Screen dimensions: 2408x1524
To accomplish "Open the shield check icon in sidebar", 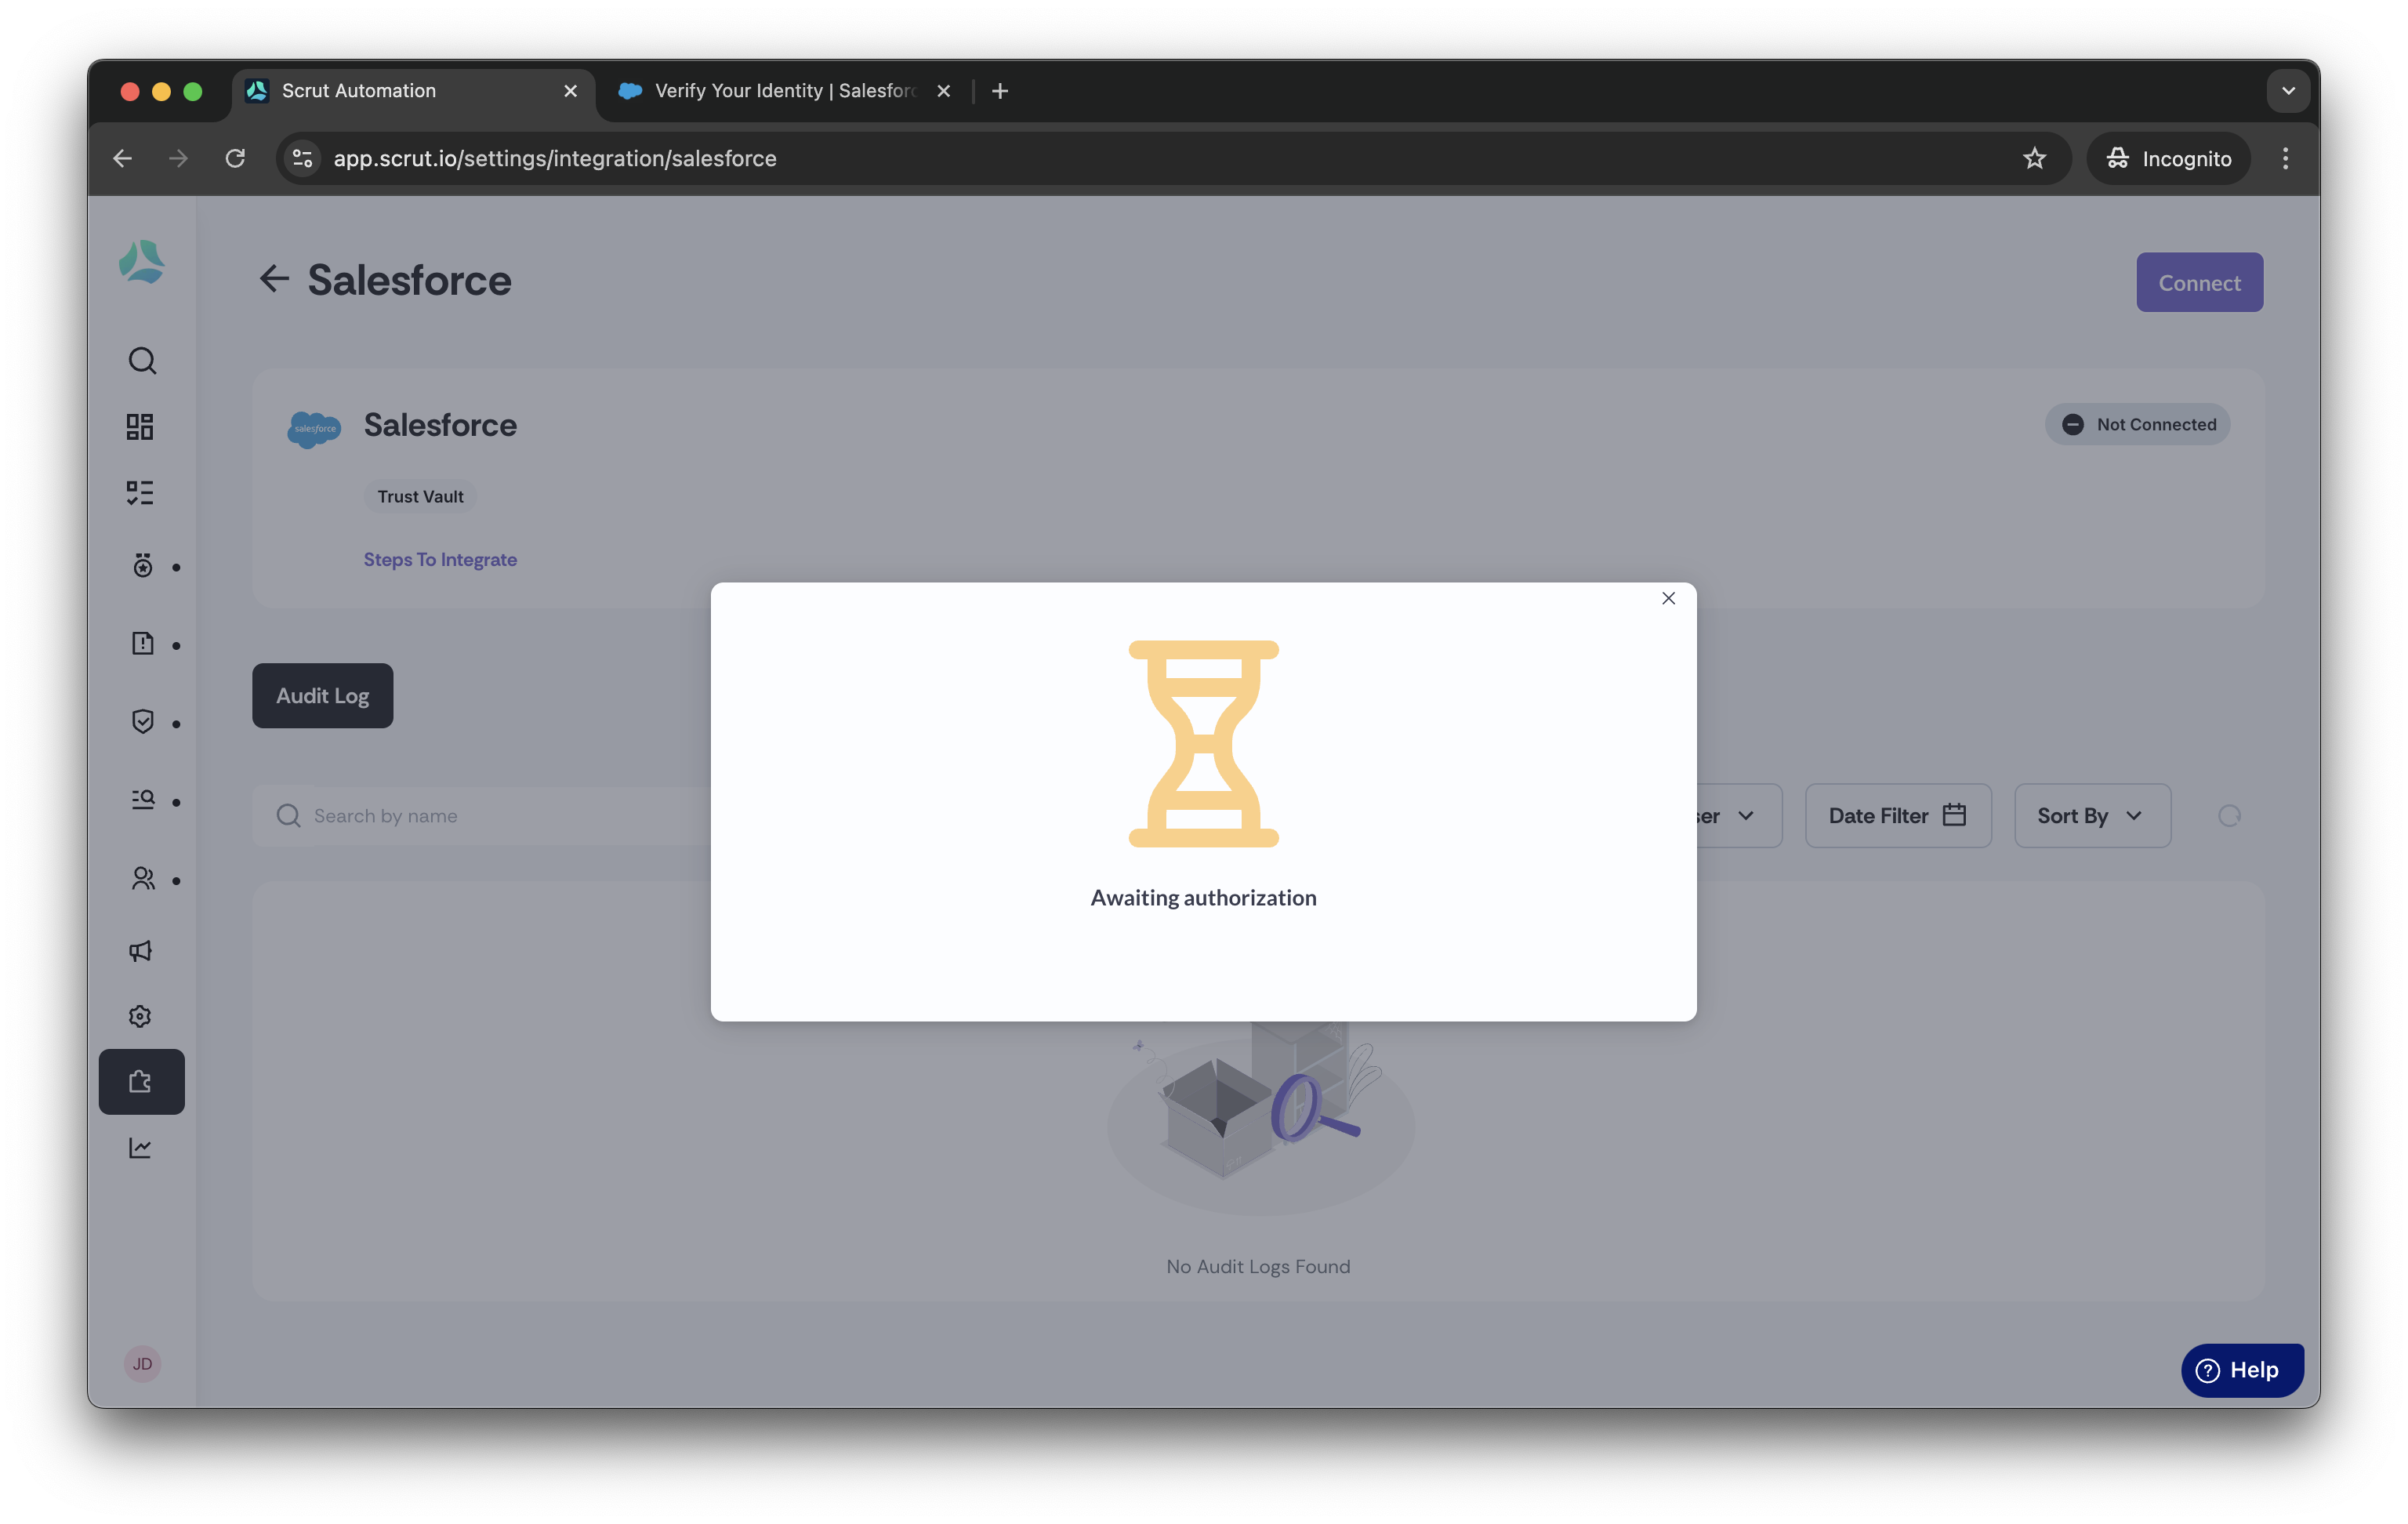I will click(x=143, y=722).
